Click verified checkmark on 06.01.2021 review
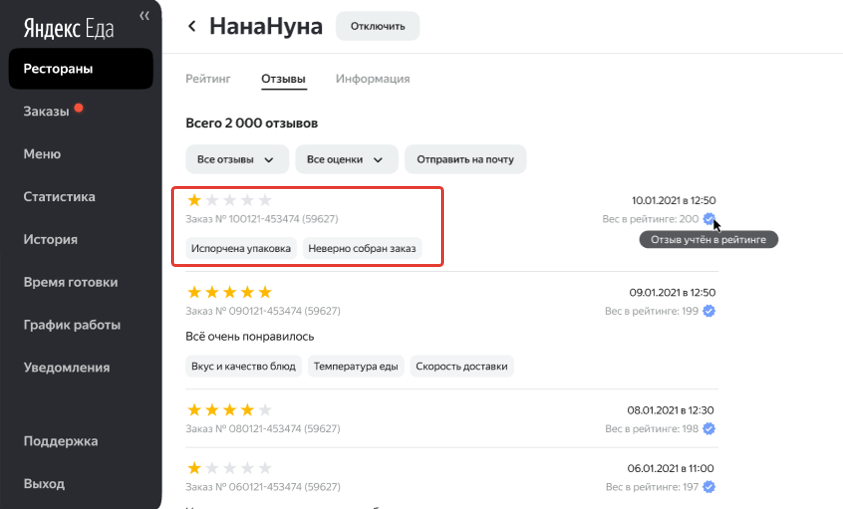The height and width of the screenshot is (509, 843). coord(708,487)
